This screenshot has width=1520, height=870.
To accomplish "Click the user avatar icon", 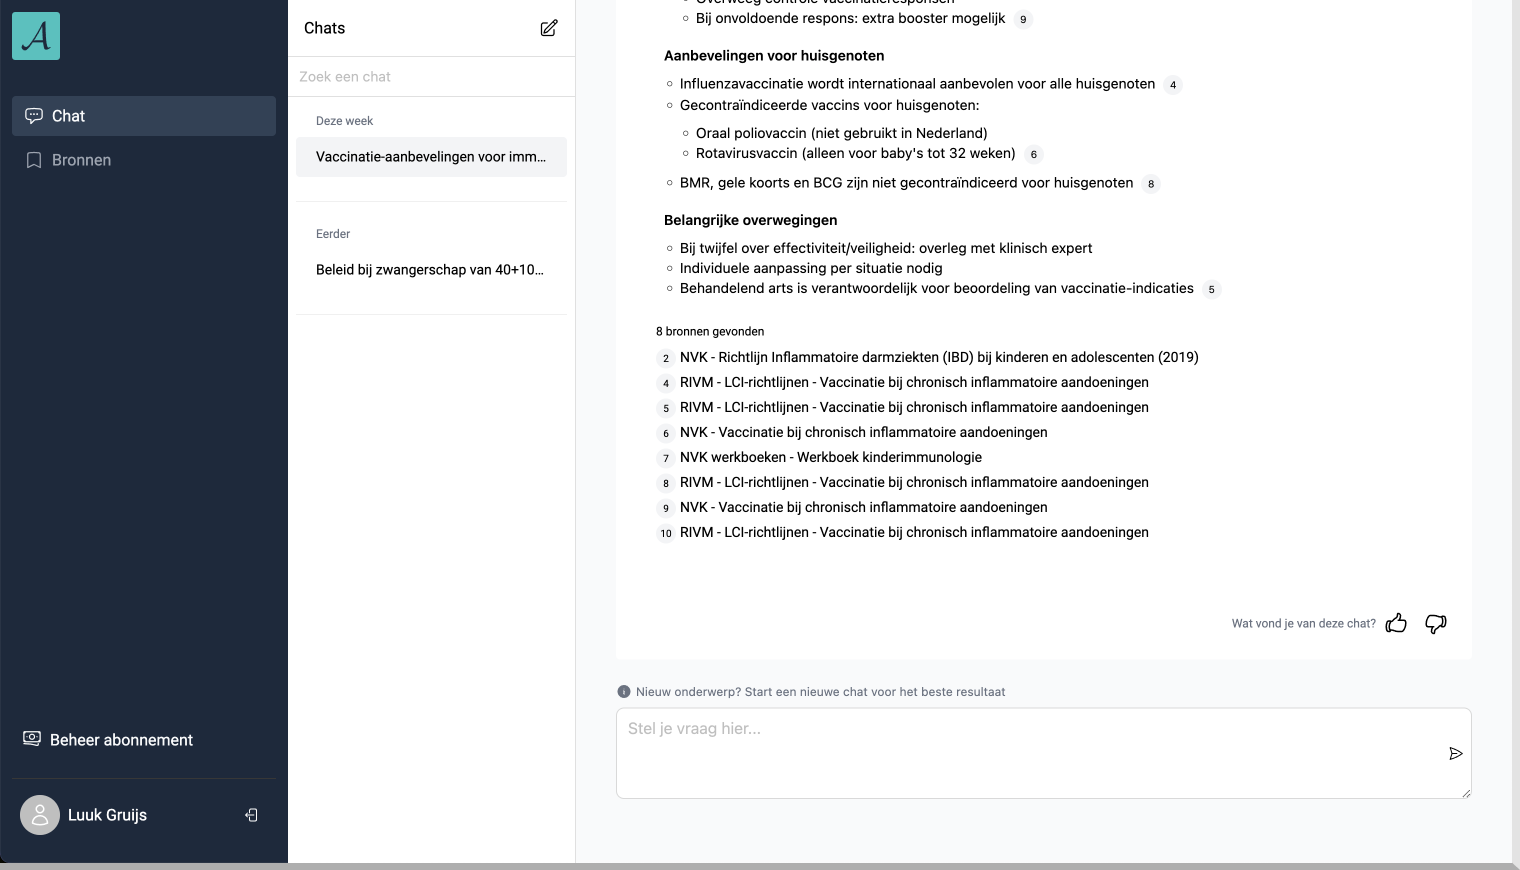I will (x=40, y=815).
